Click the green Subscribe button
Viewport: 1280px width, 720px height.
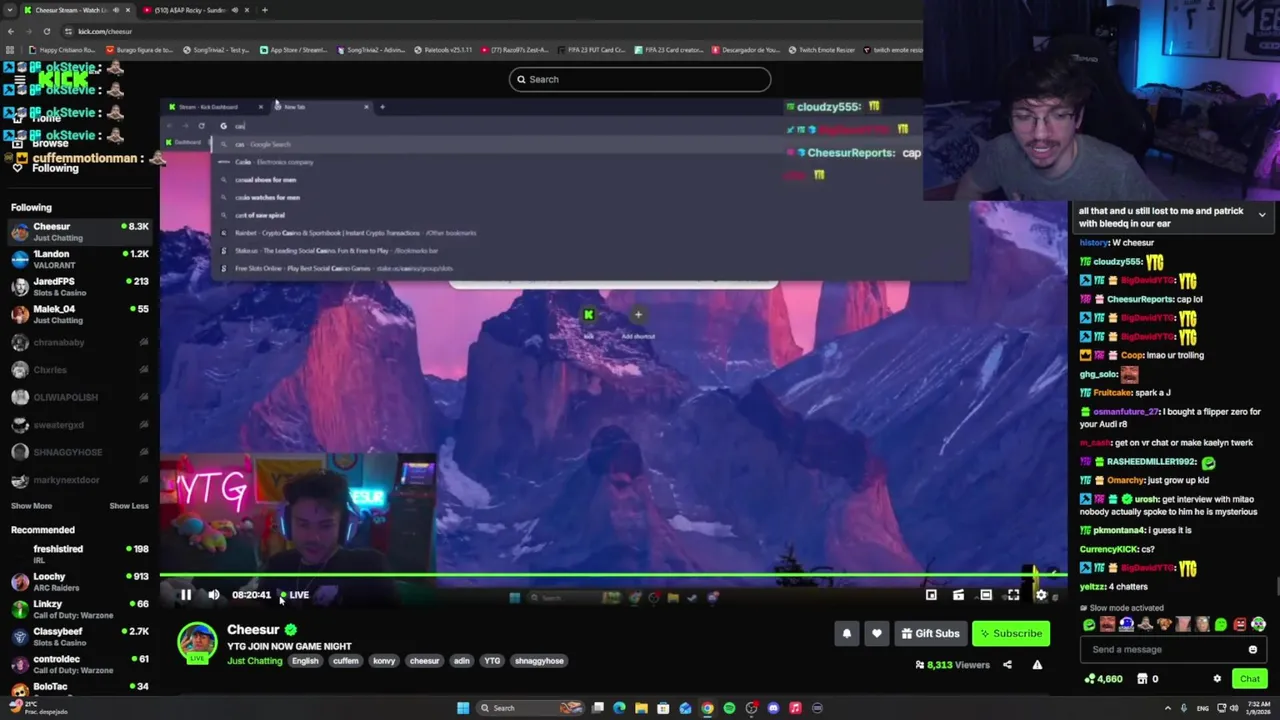coord(1011,633)
